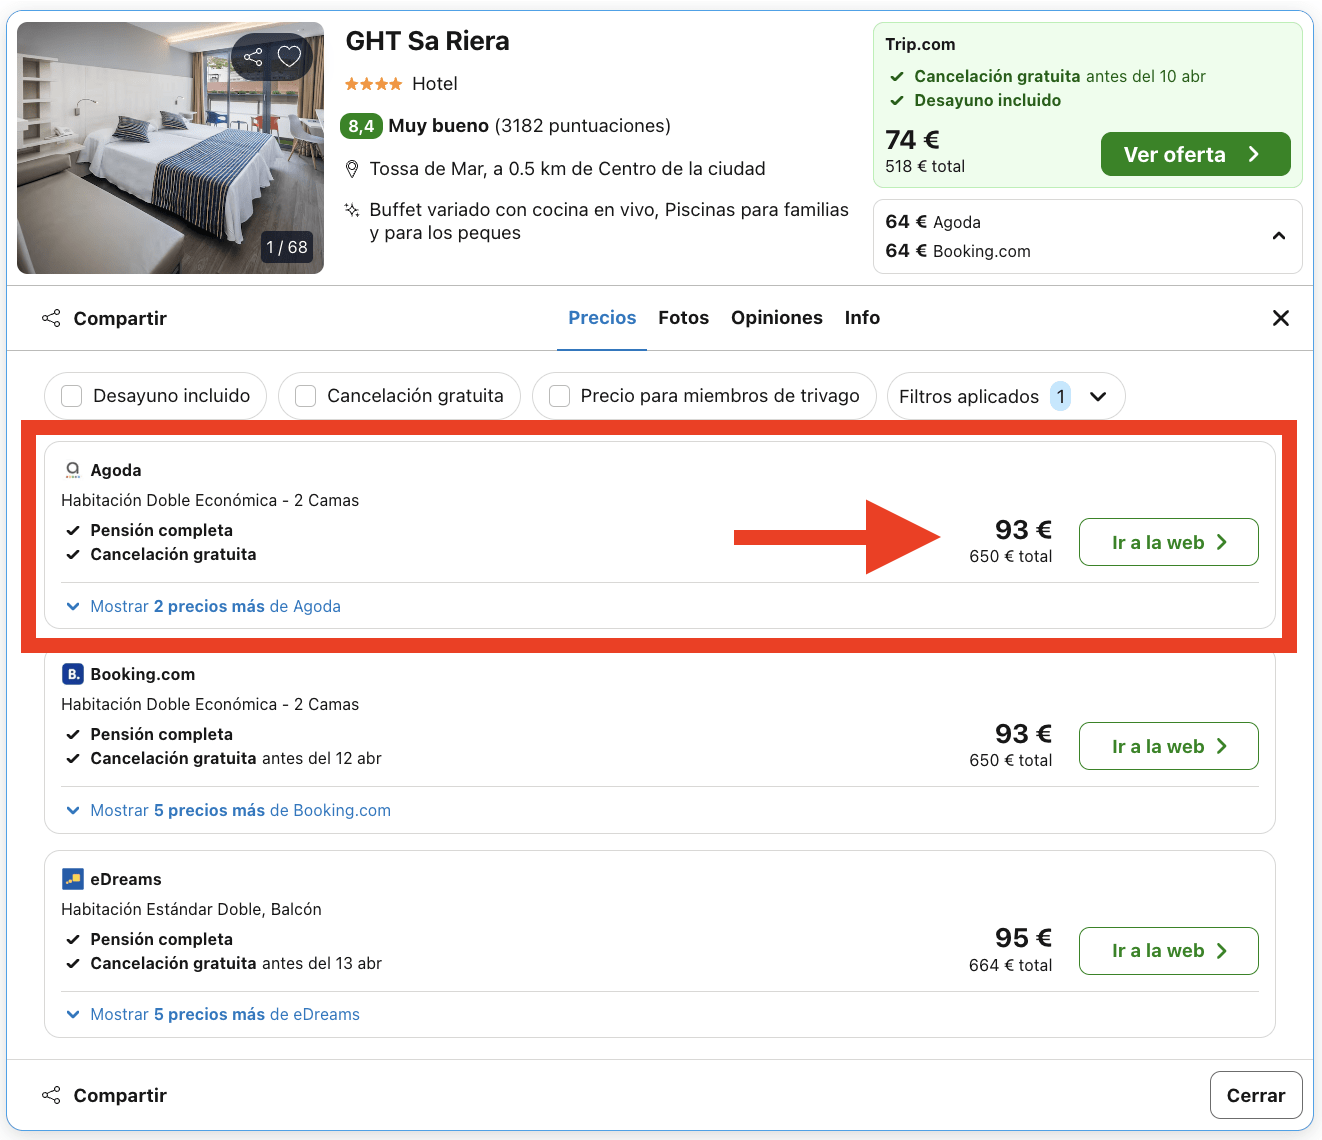The width and height of the screenshot is (1322, 1140).
Task: Click the sparkle highlights icon
Action: [352, 210]
